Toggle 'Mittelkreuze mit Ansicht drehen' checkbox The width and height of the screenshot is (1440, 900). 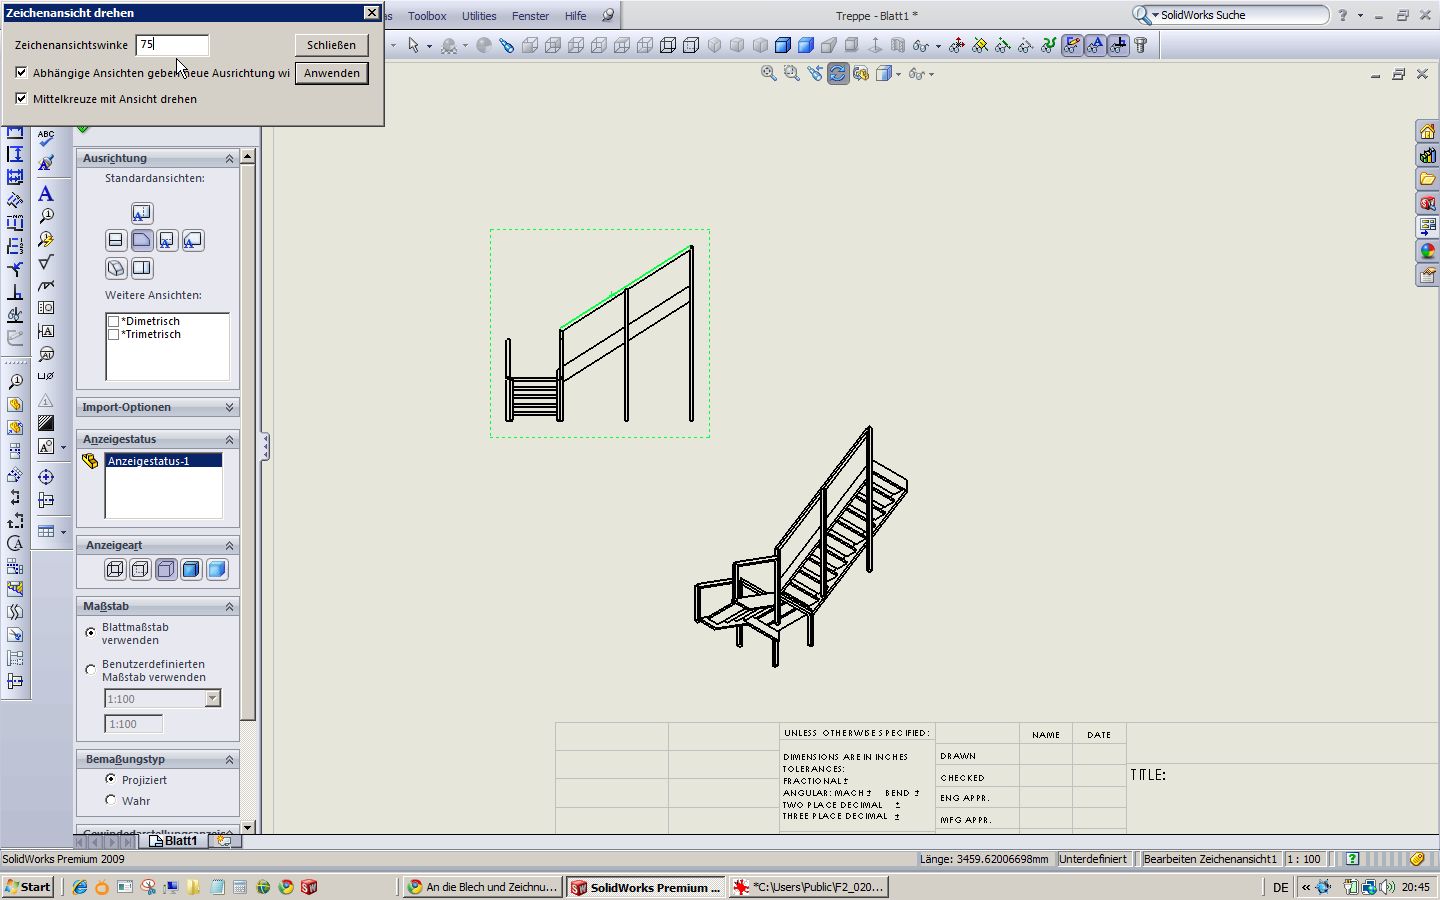[x=21, y=98]
